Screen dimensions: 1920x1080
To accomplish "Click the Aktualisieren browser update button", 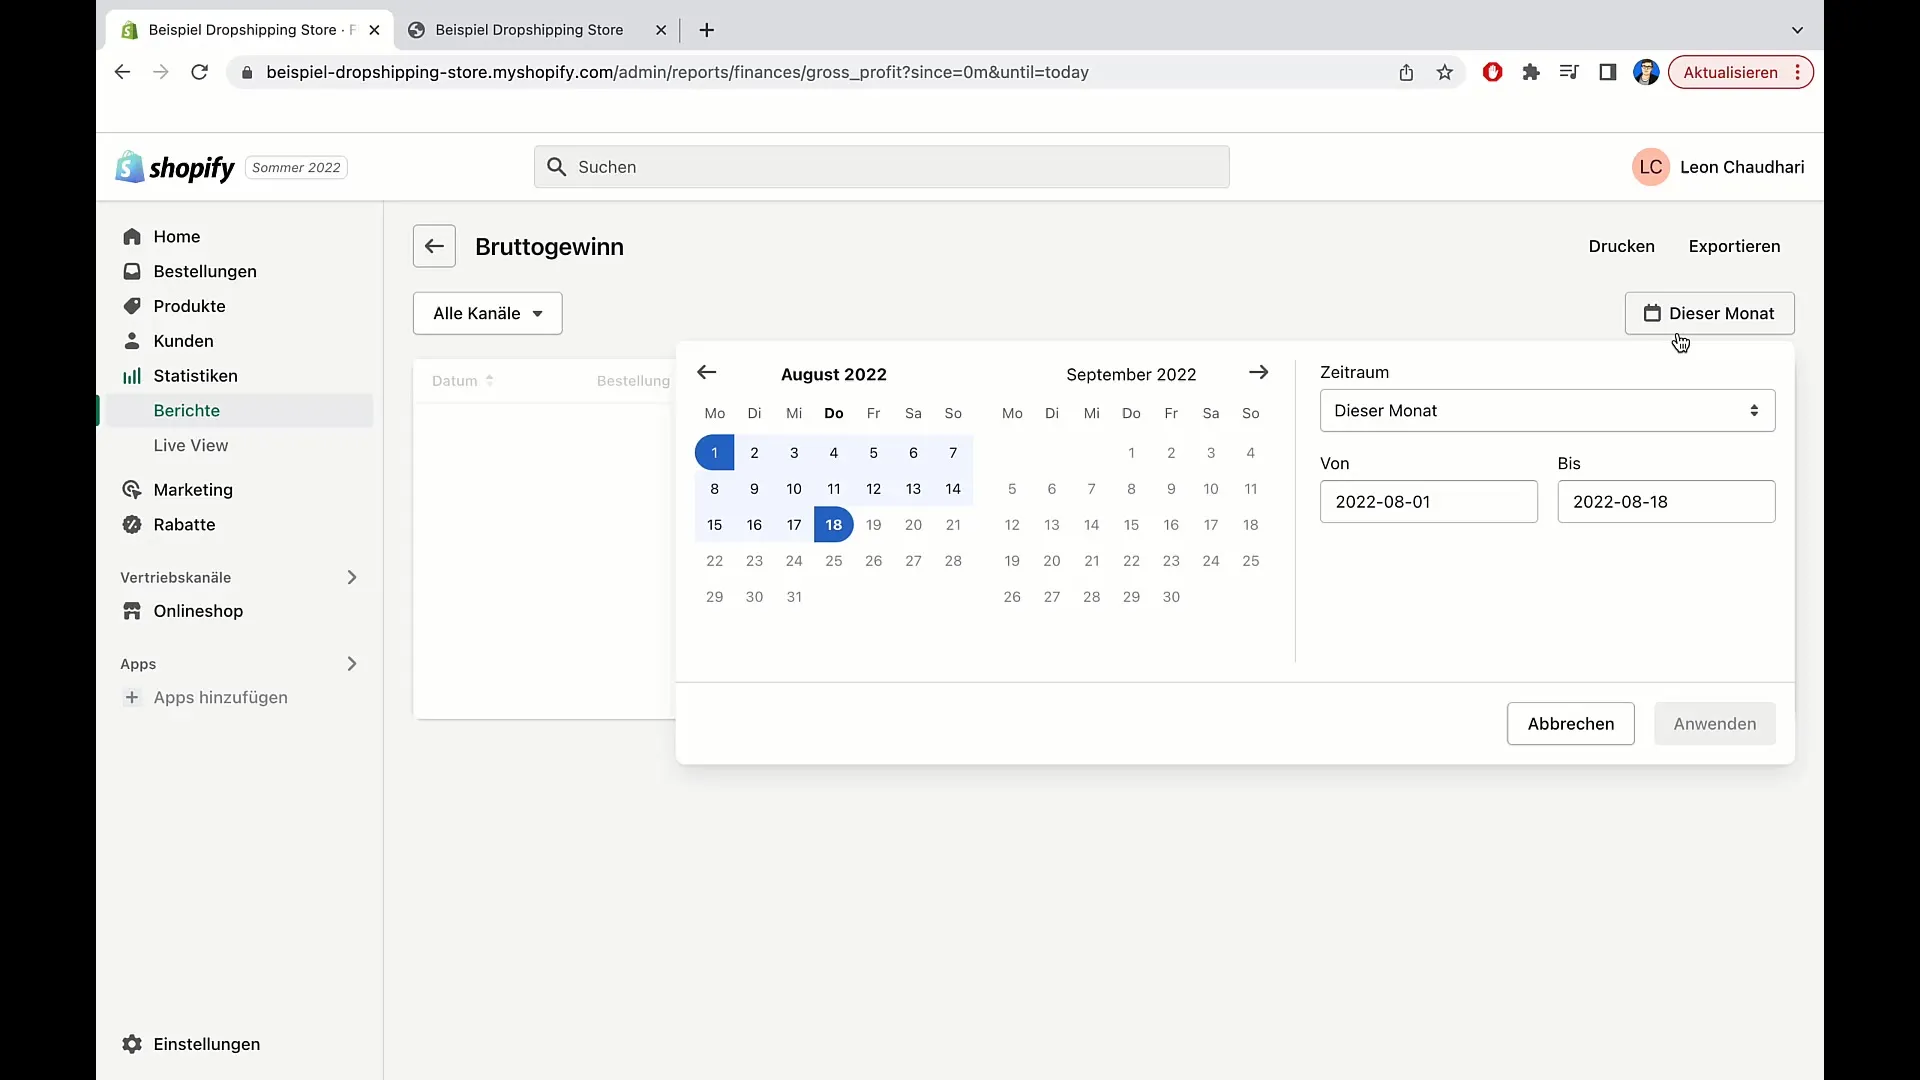I will point(1740,72).
